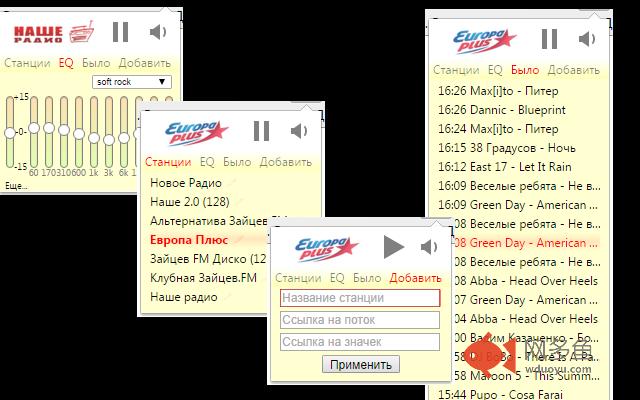Open the red Было history tab
This screenshot has width=640, height=400.
[525, 70]
